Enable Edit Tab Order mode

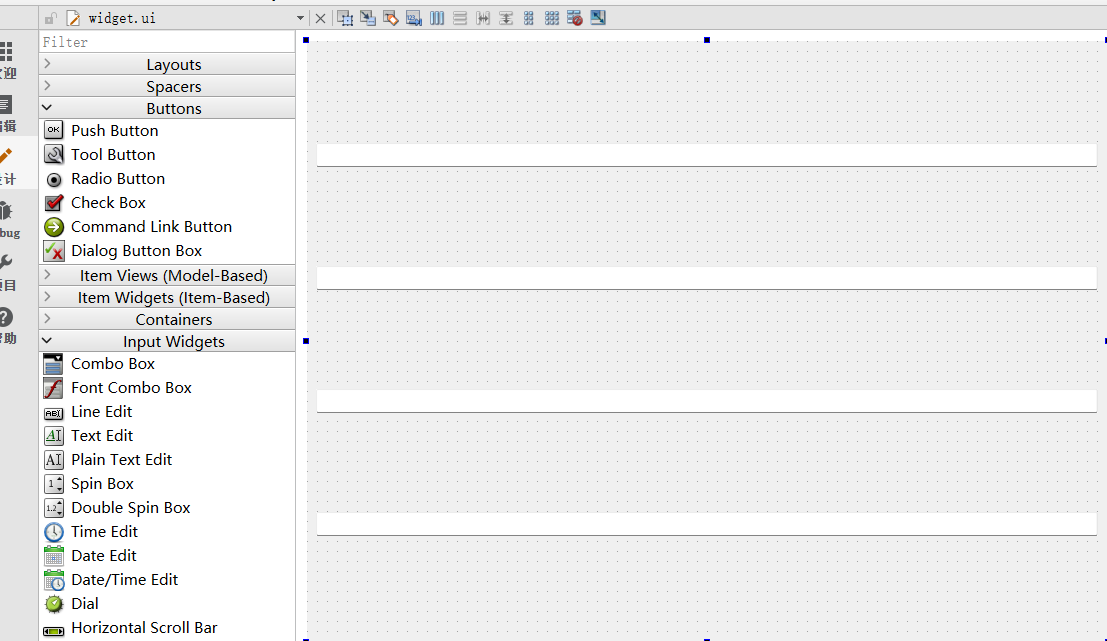point(414,18)
